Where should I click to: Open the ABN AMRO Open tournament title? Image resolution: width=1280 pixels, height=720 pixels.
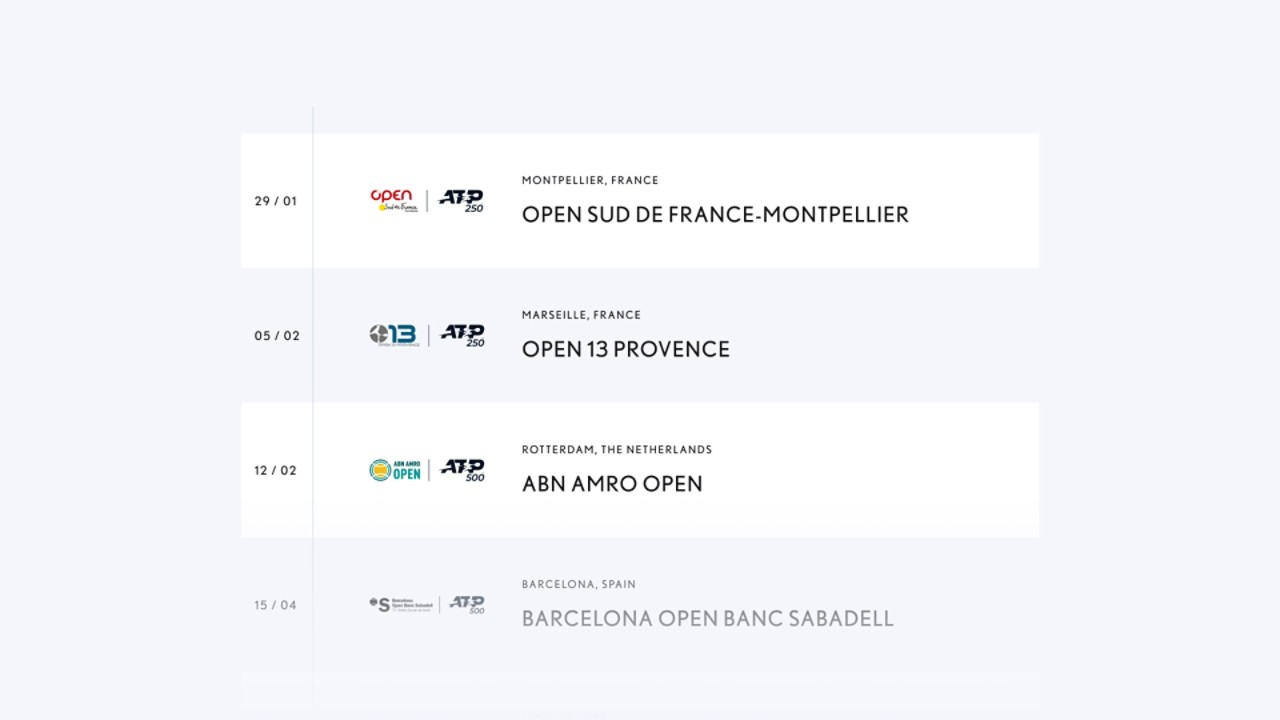tap(612, 484)
